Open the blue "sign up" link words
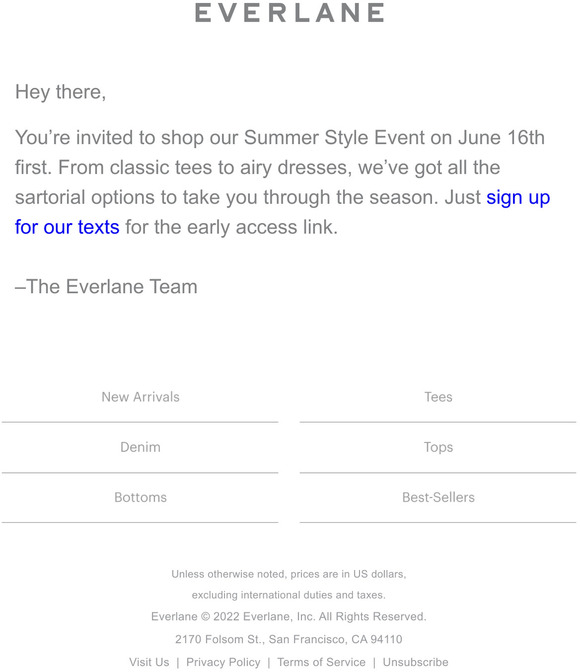 pos(518,198)
